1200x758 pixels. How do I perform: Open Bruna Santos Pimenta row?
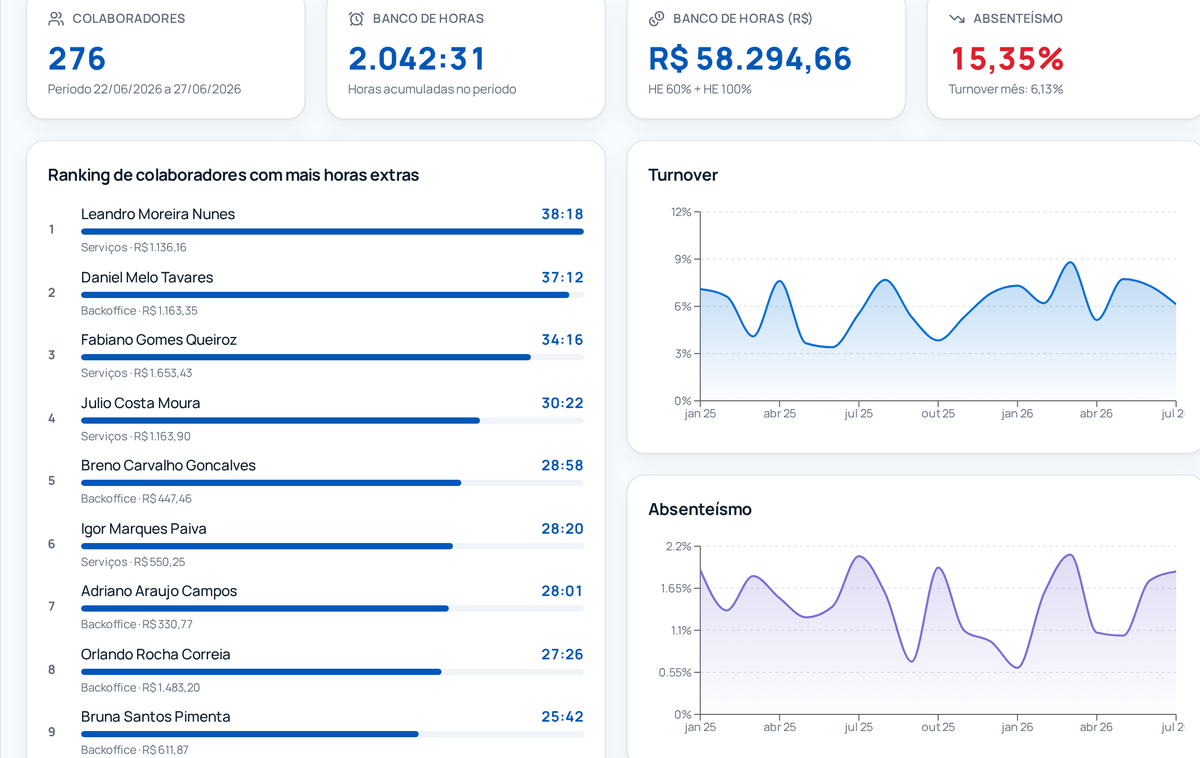pyautogui.click(x=316, y=732)
